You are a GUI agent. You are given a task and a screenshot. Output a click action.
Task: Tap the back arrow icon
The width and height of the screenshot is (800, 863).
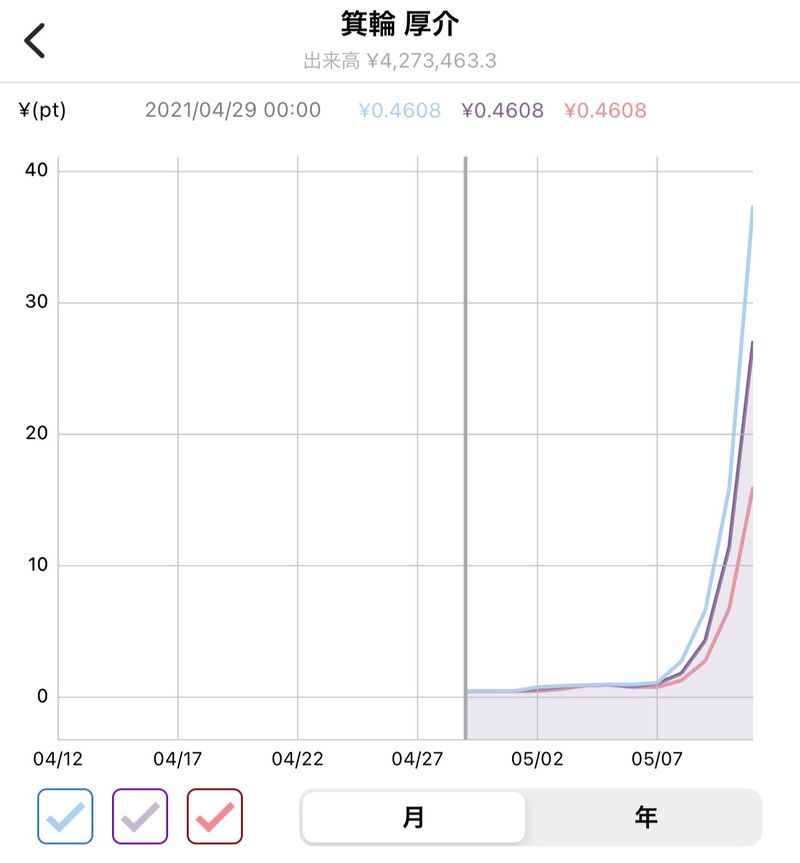point(35,42)
